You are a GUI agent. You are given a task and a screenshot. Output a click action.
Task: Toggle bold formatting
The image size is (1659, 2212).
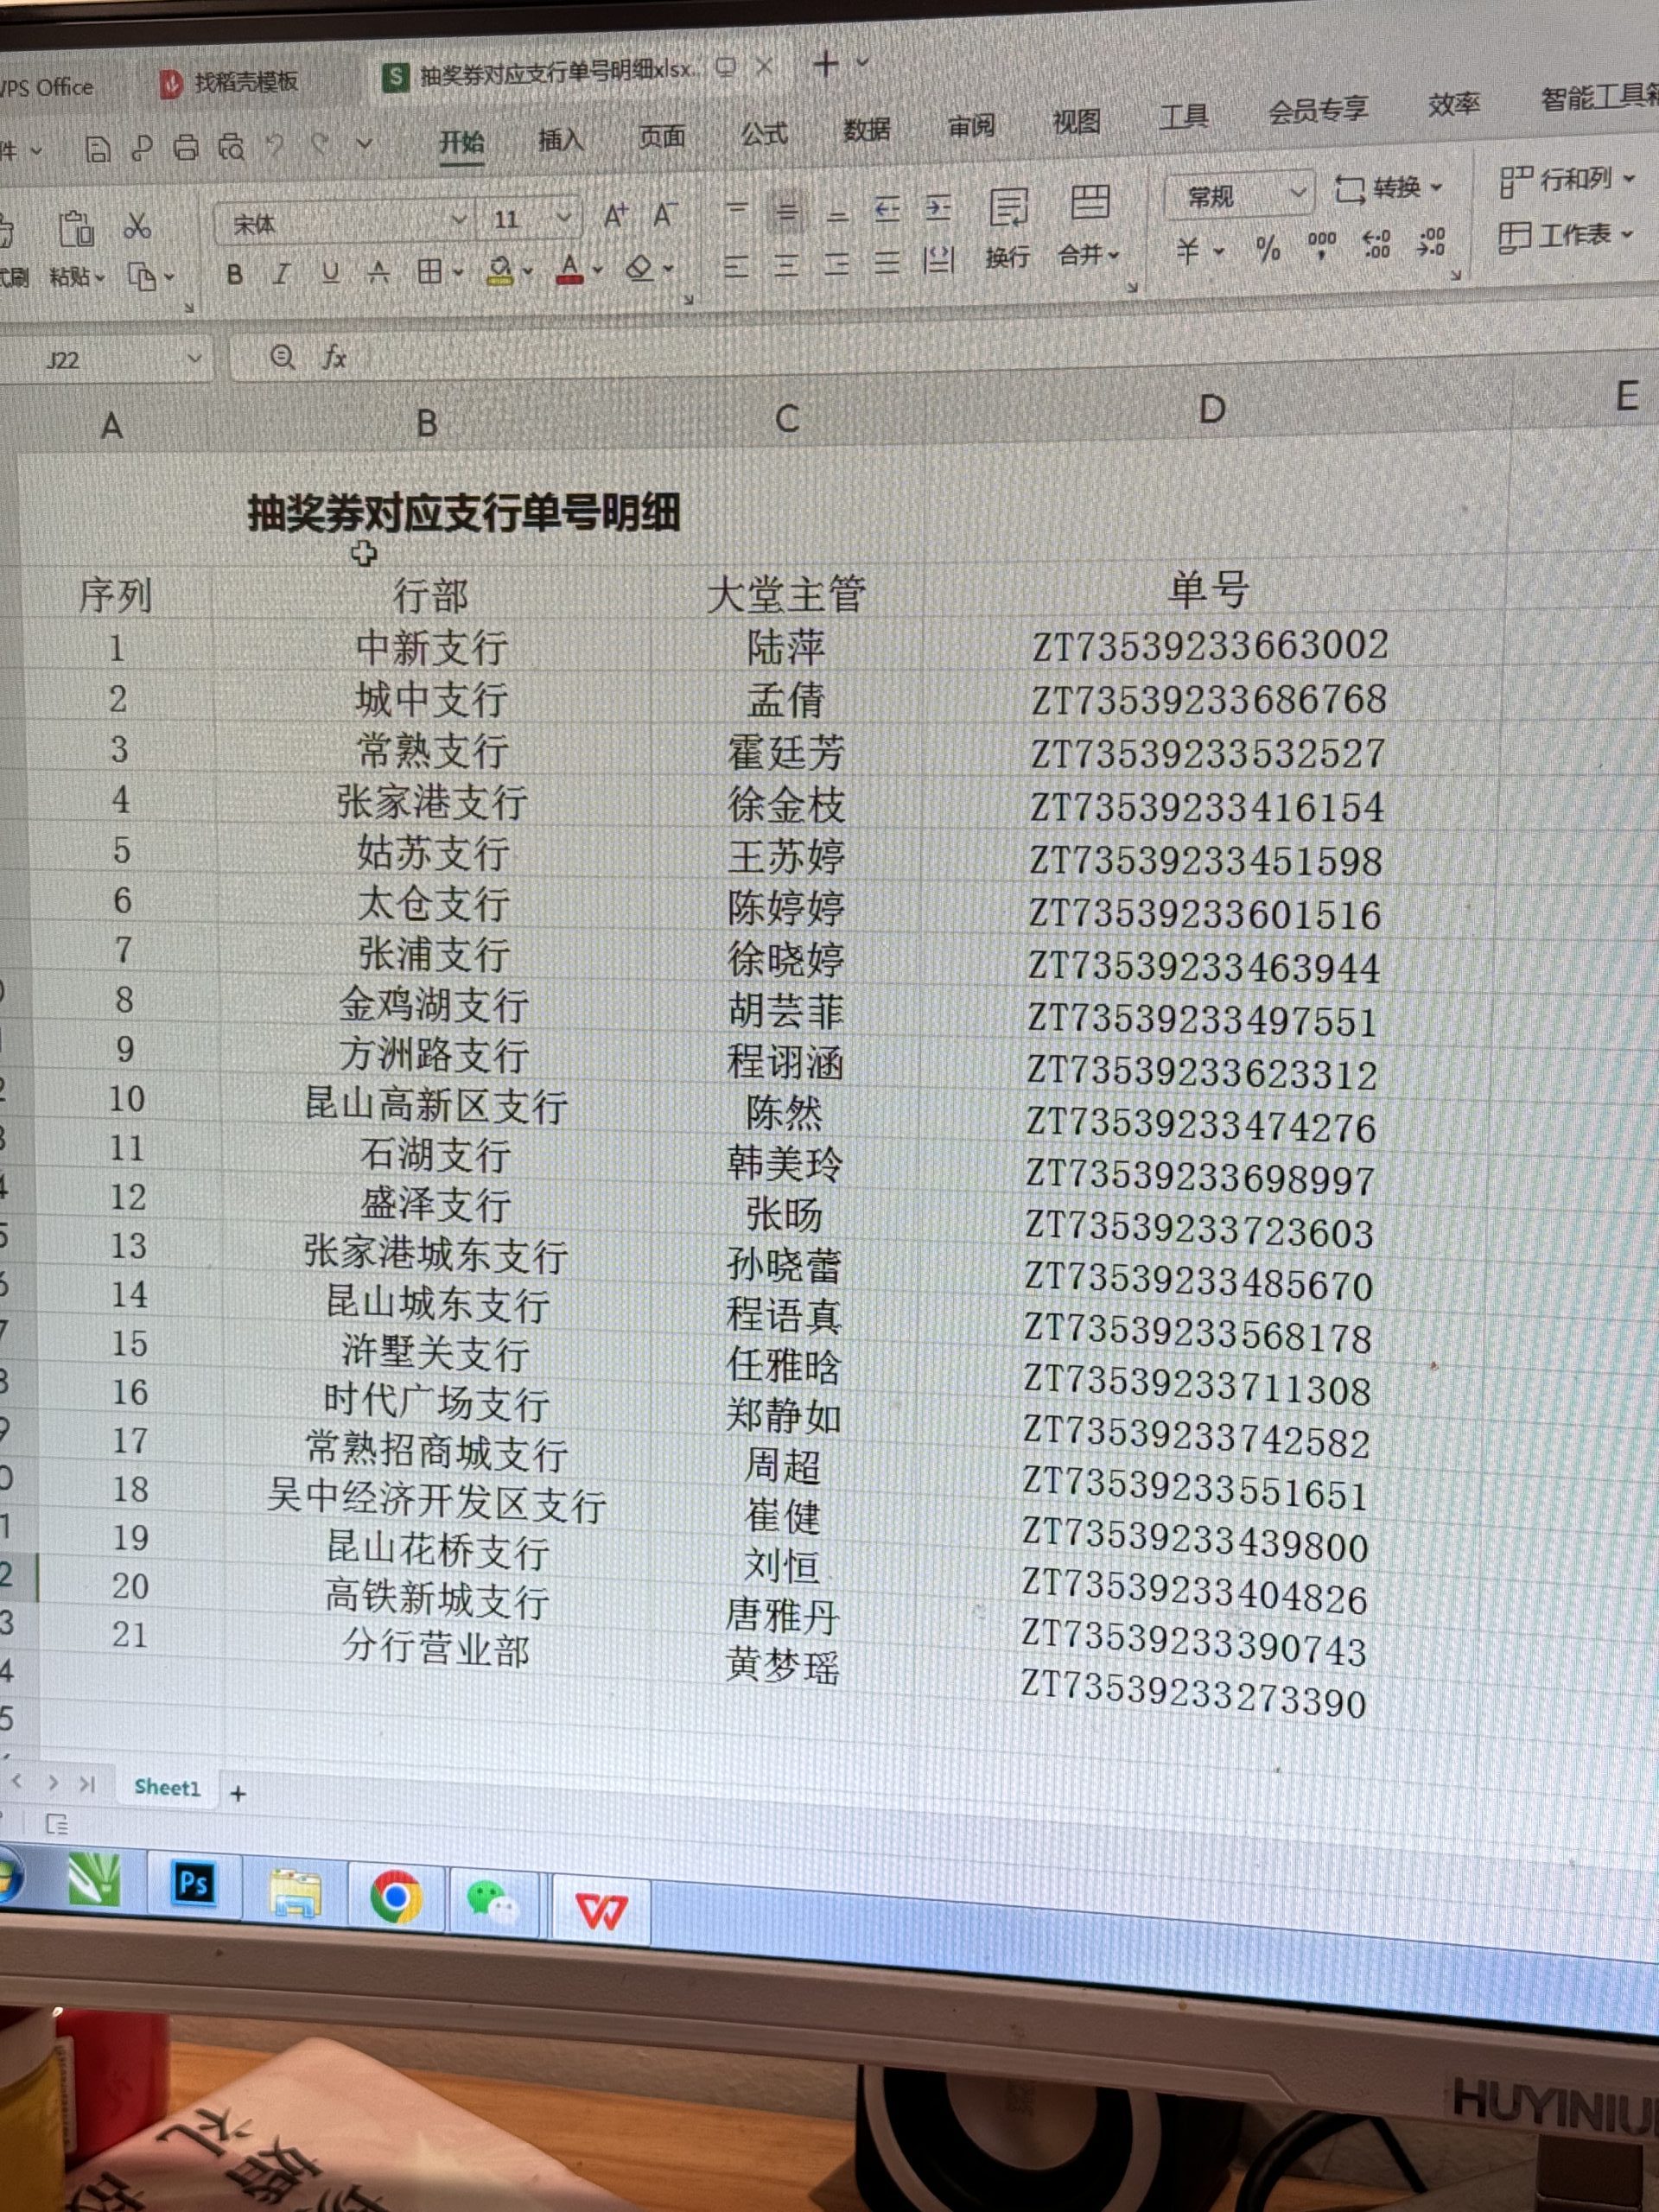(x=234, y=274)
